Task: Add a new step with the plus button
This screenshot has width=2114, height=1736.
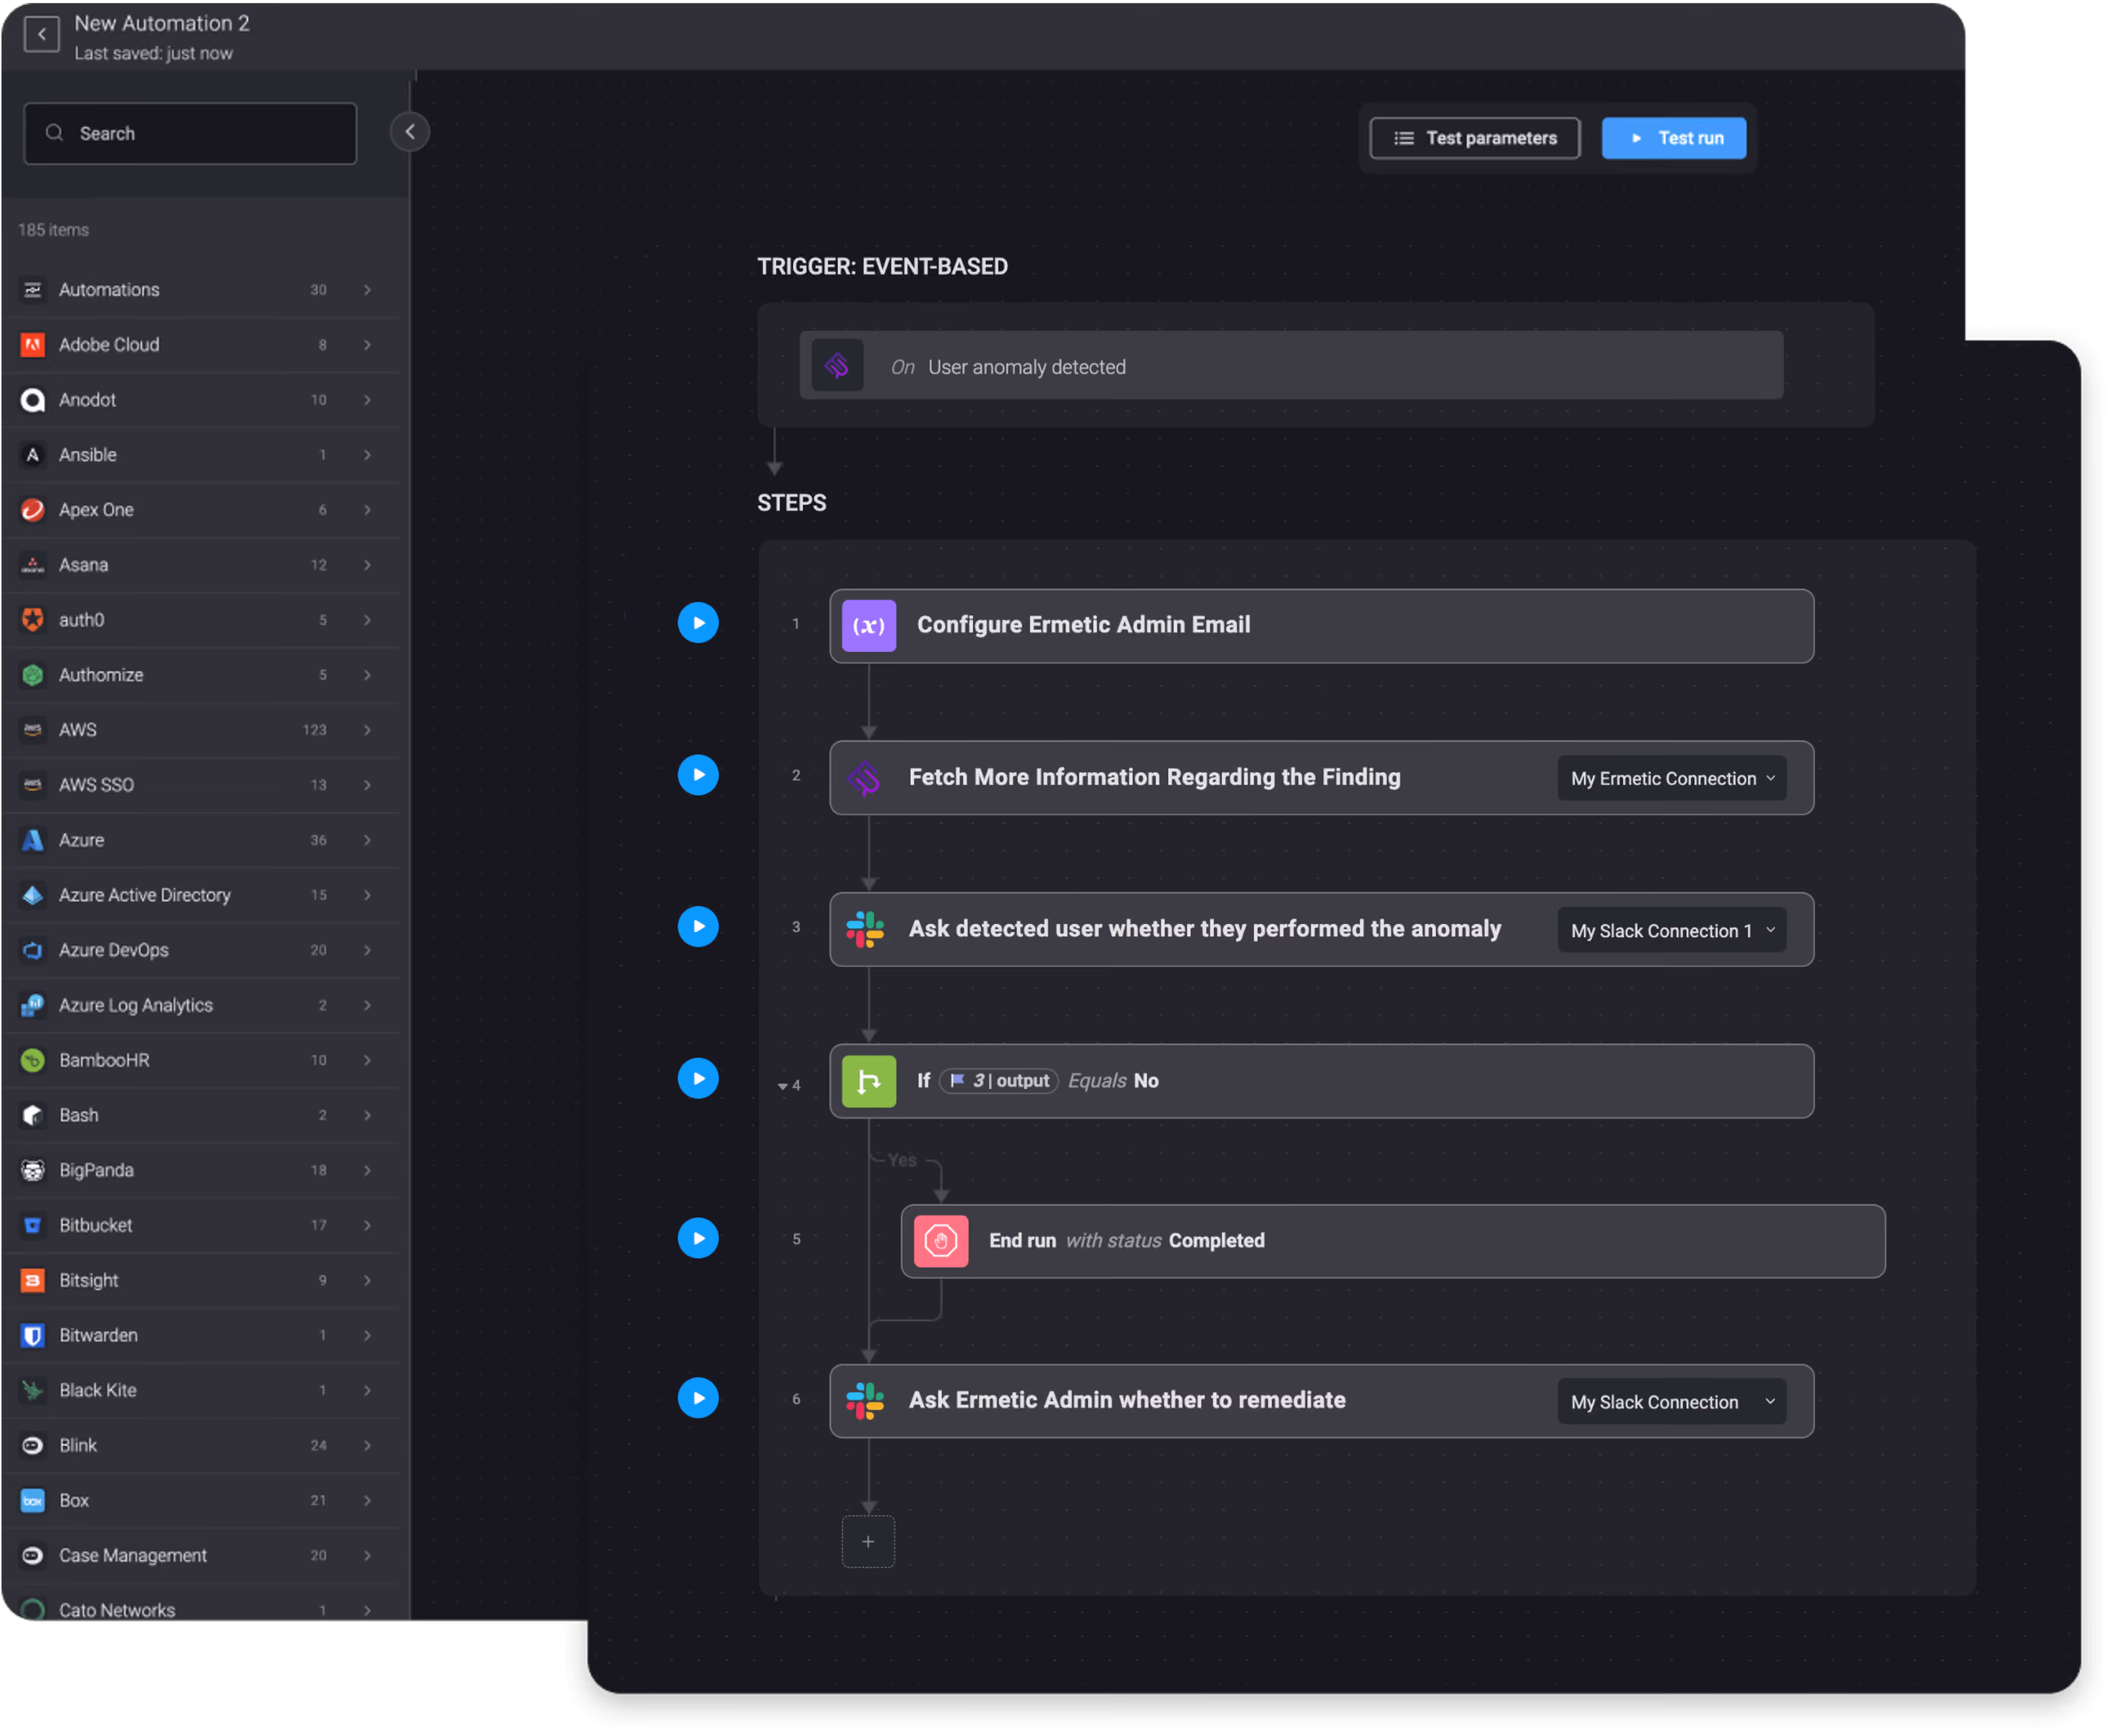Action: [x=869, y=1543]
